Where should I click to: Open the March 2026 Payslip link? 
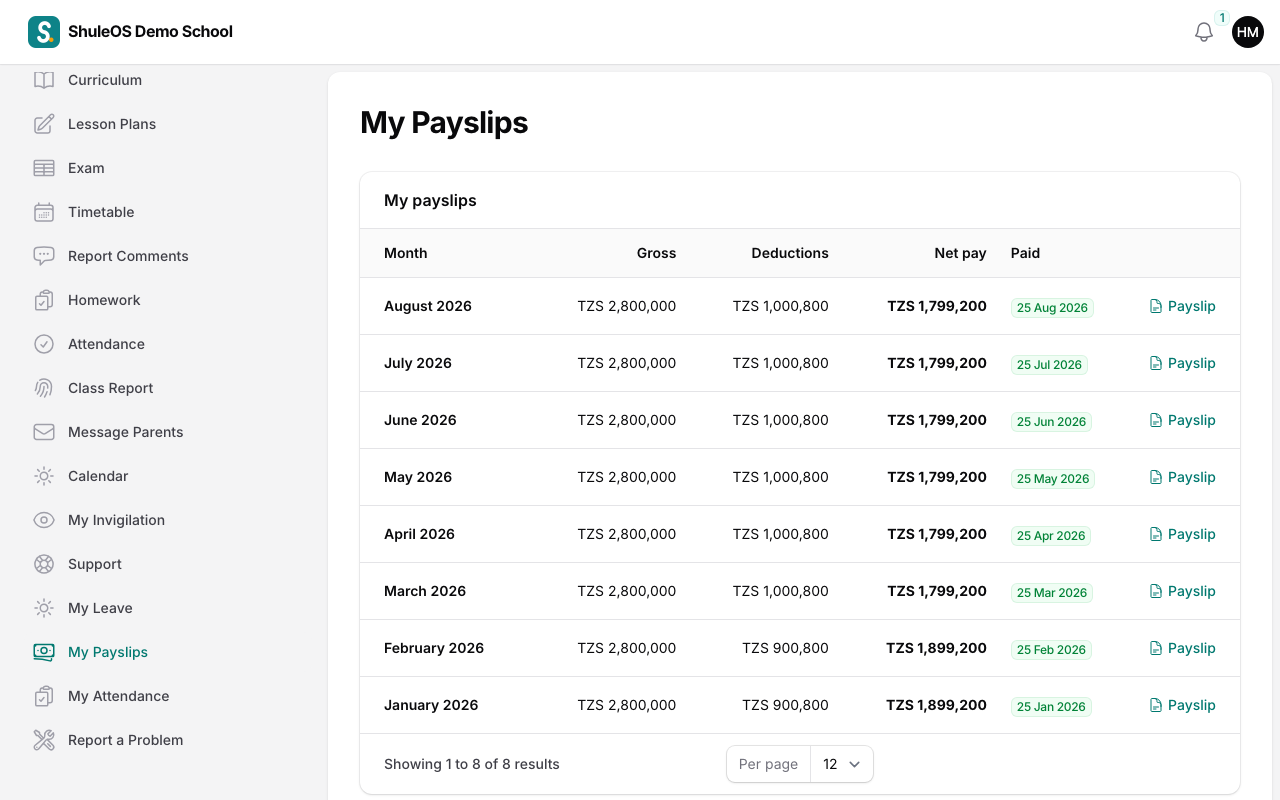1182,591
